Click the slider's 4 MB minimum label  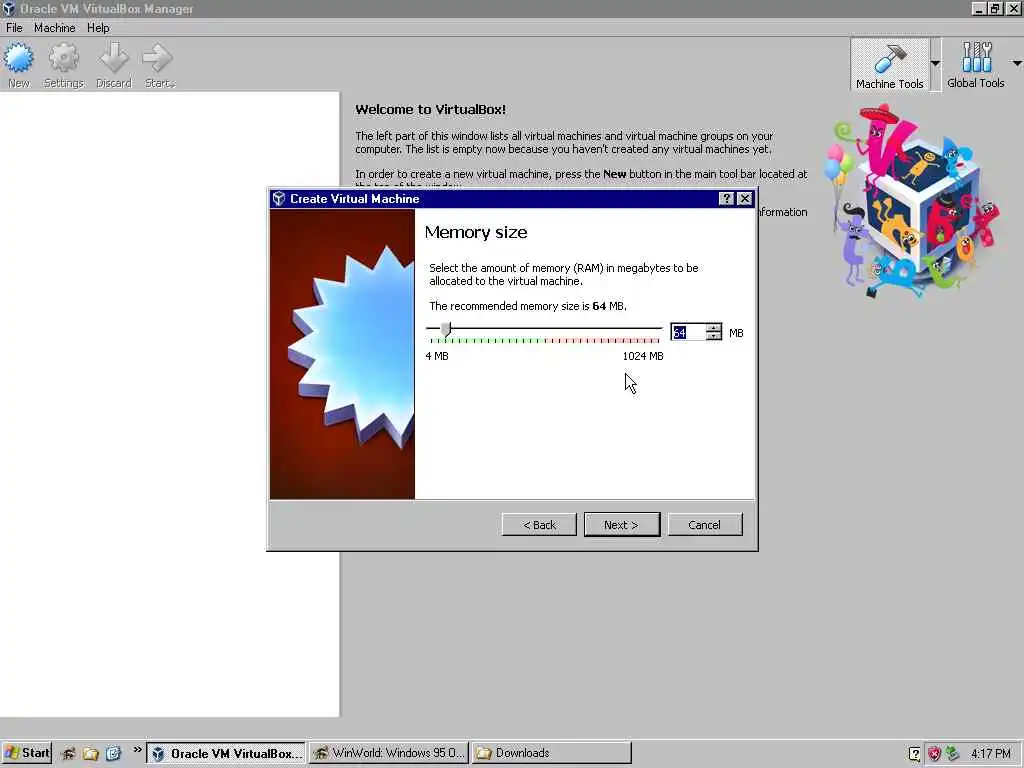(x=437, y=356)
